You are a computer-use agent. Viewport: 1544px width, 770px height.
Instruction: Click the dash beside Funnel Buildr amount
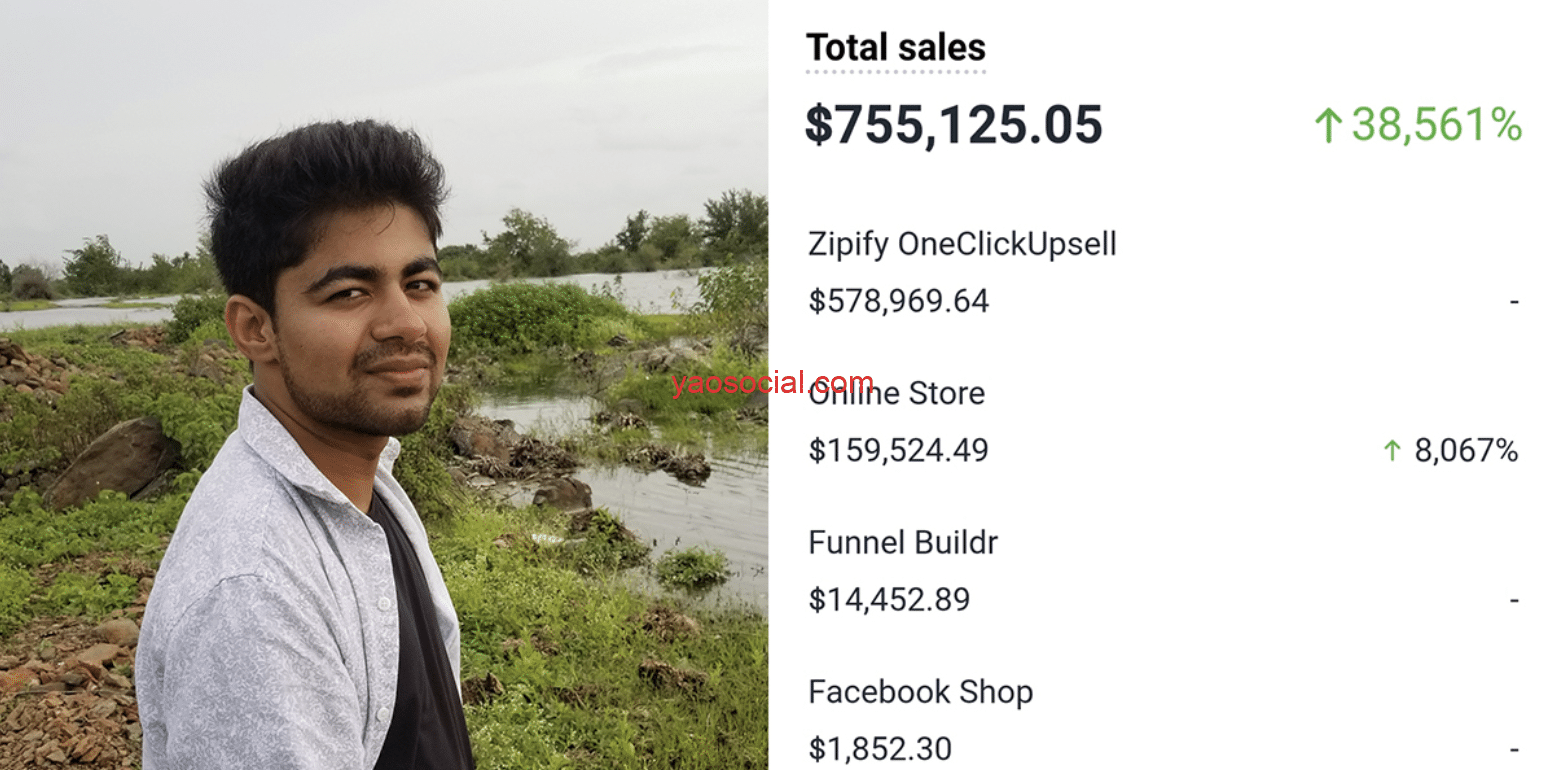1514,600
